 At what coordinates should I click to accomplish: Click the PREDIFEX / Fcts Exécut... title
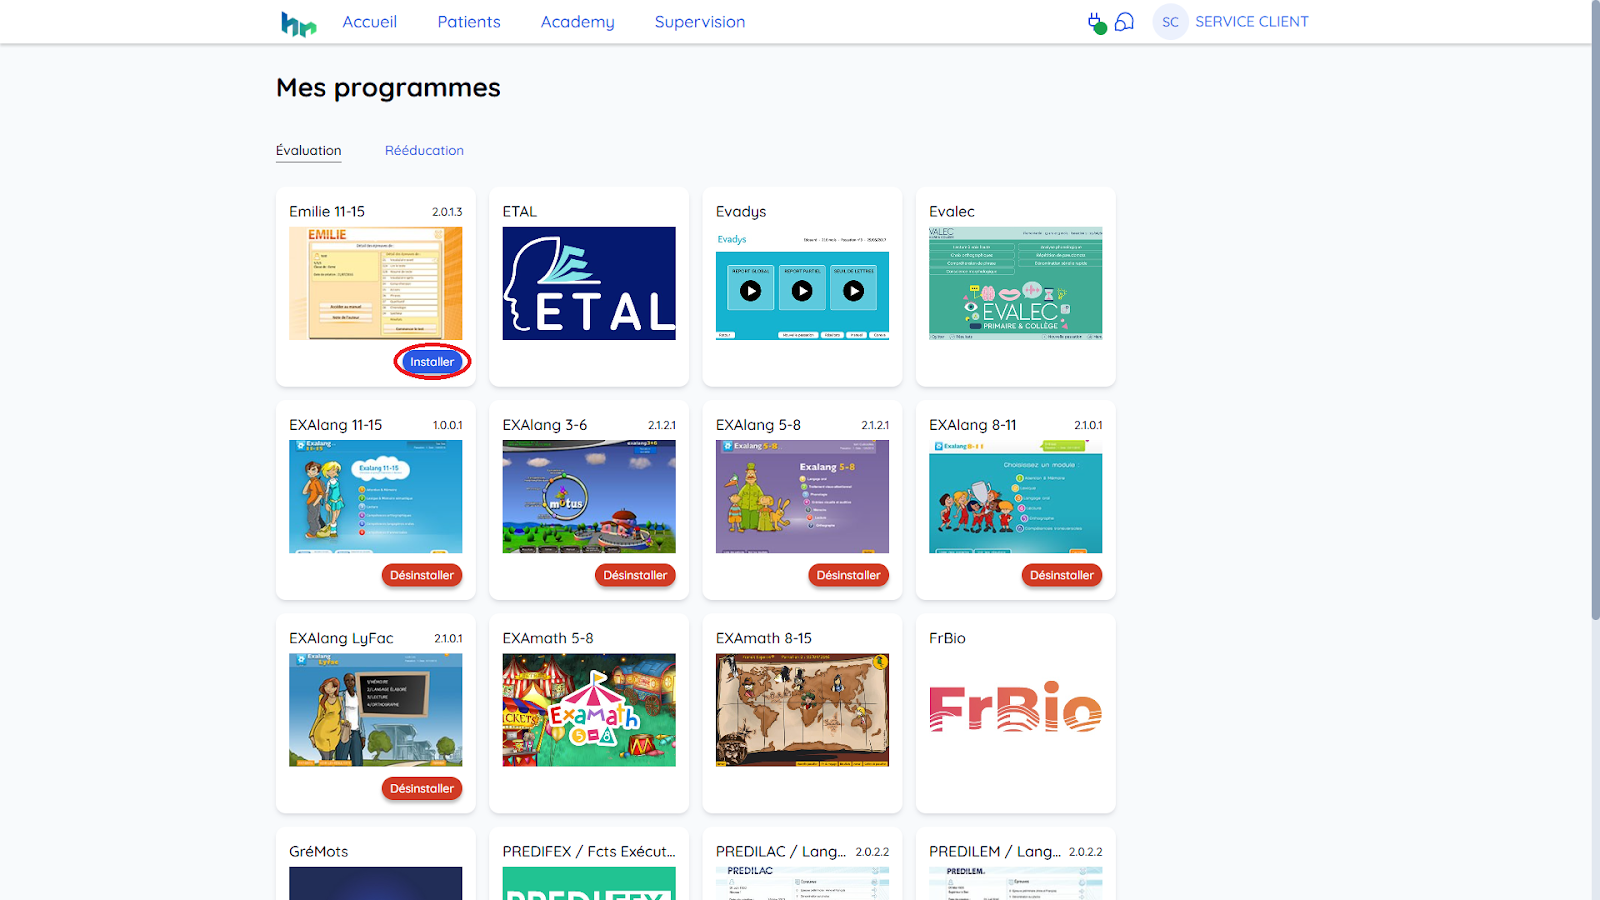click(589, 852)
